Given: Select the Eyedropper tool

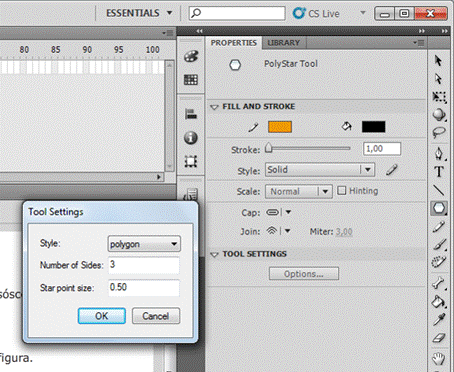Looking at the screenshot, I should 439,319.
